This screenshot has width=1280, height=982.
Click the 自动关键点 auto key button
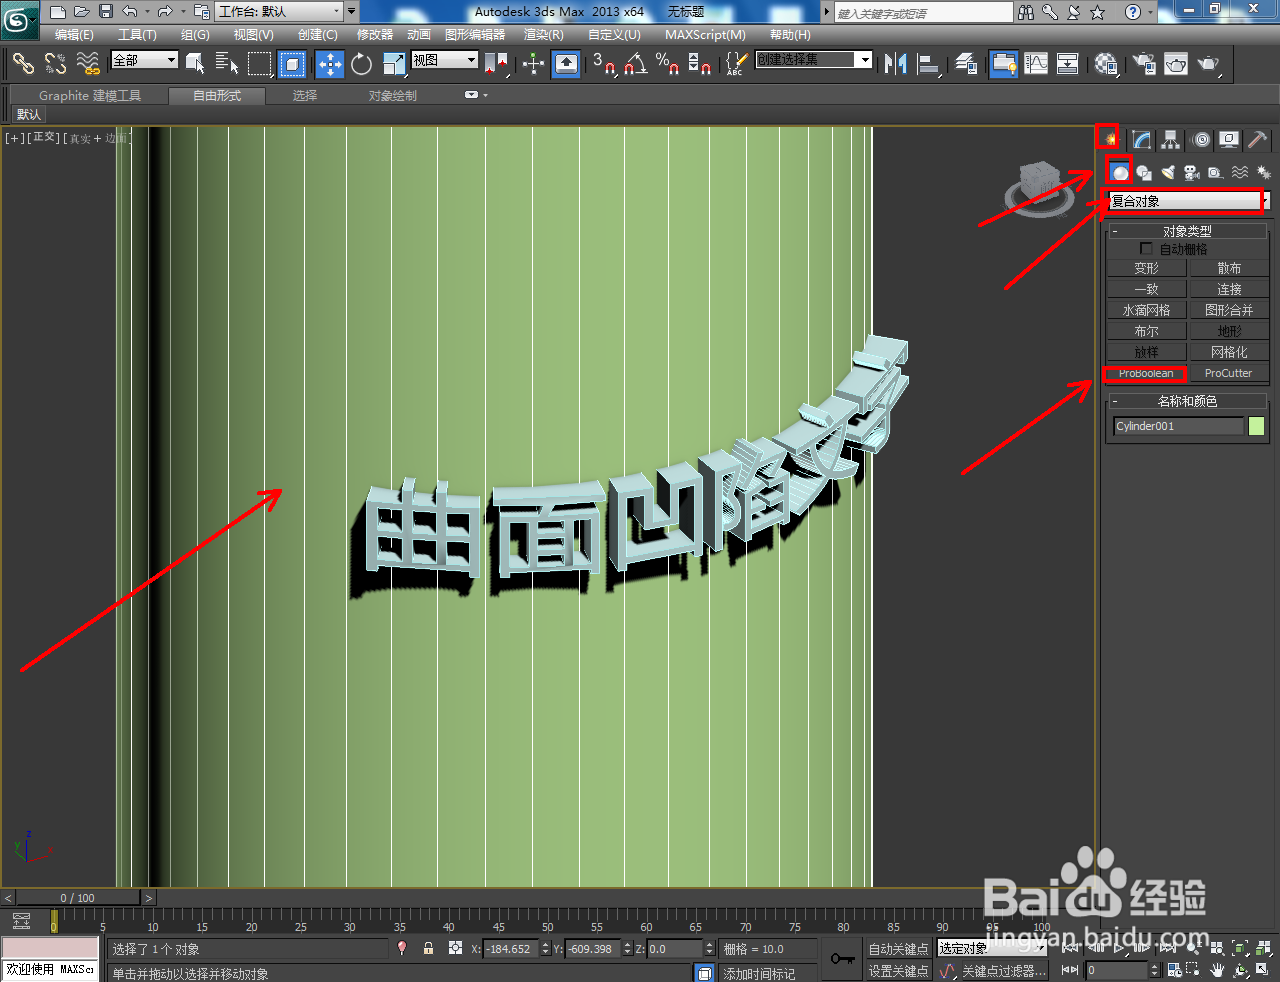pyautogui.click(x=898, y=948)
